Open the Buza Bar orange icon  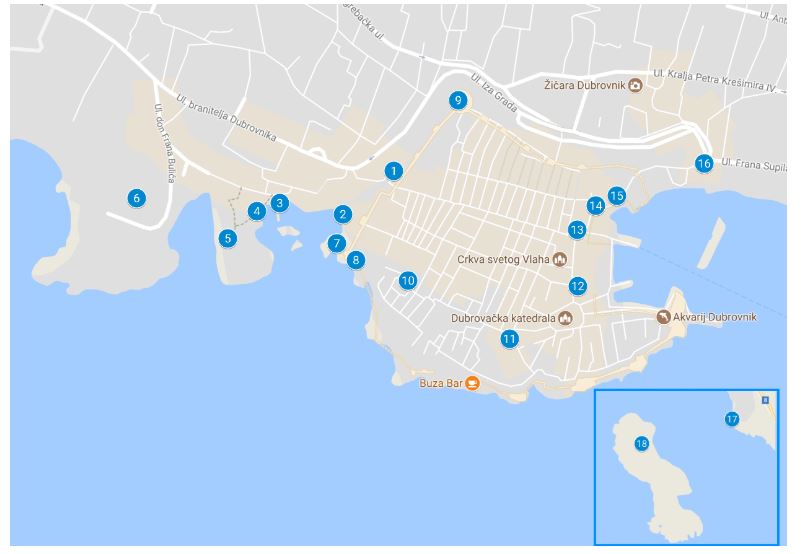(473, 383)
